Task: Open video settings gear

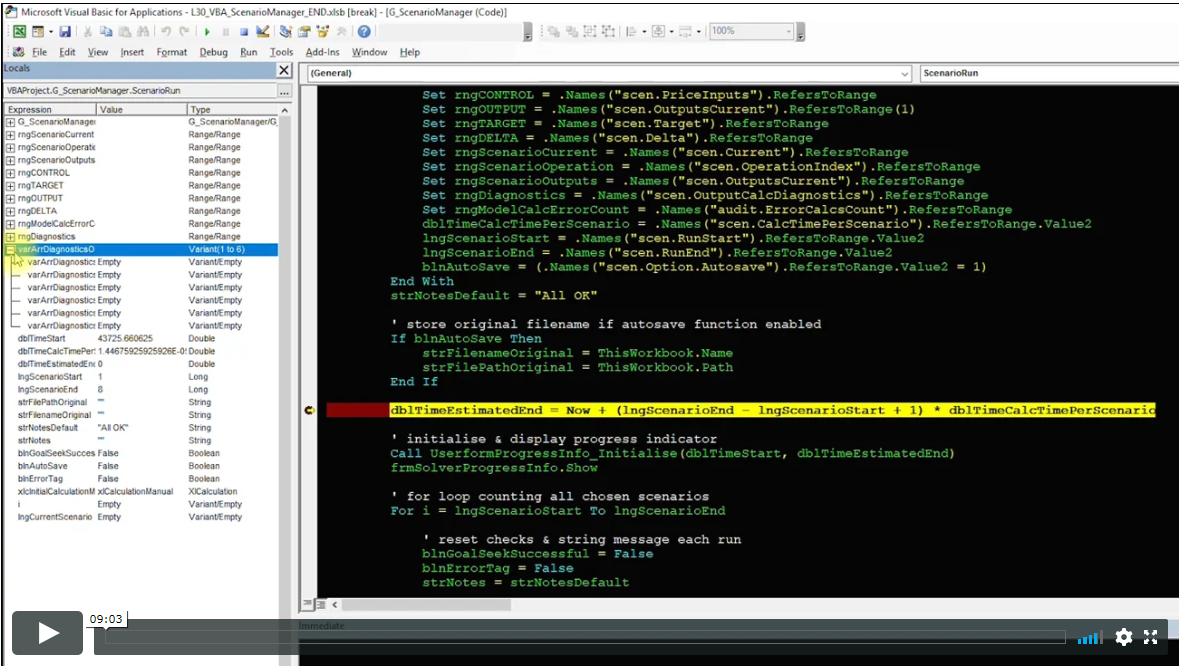Action: coord(1123,637)
